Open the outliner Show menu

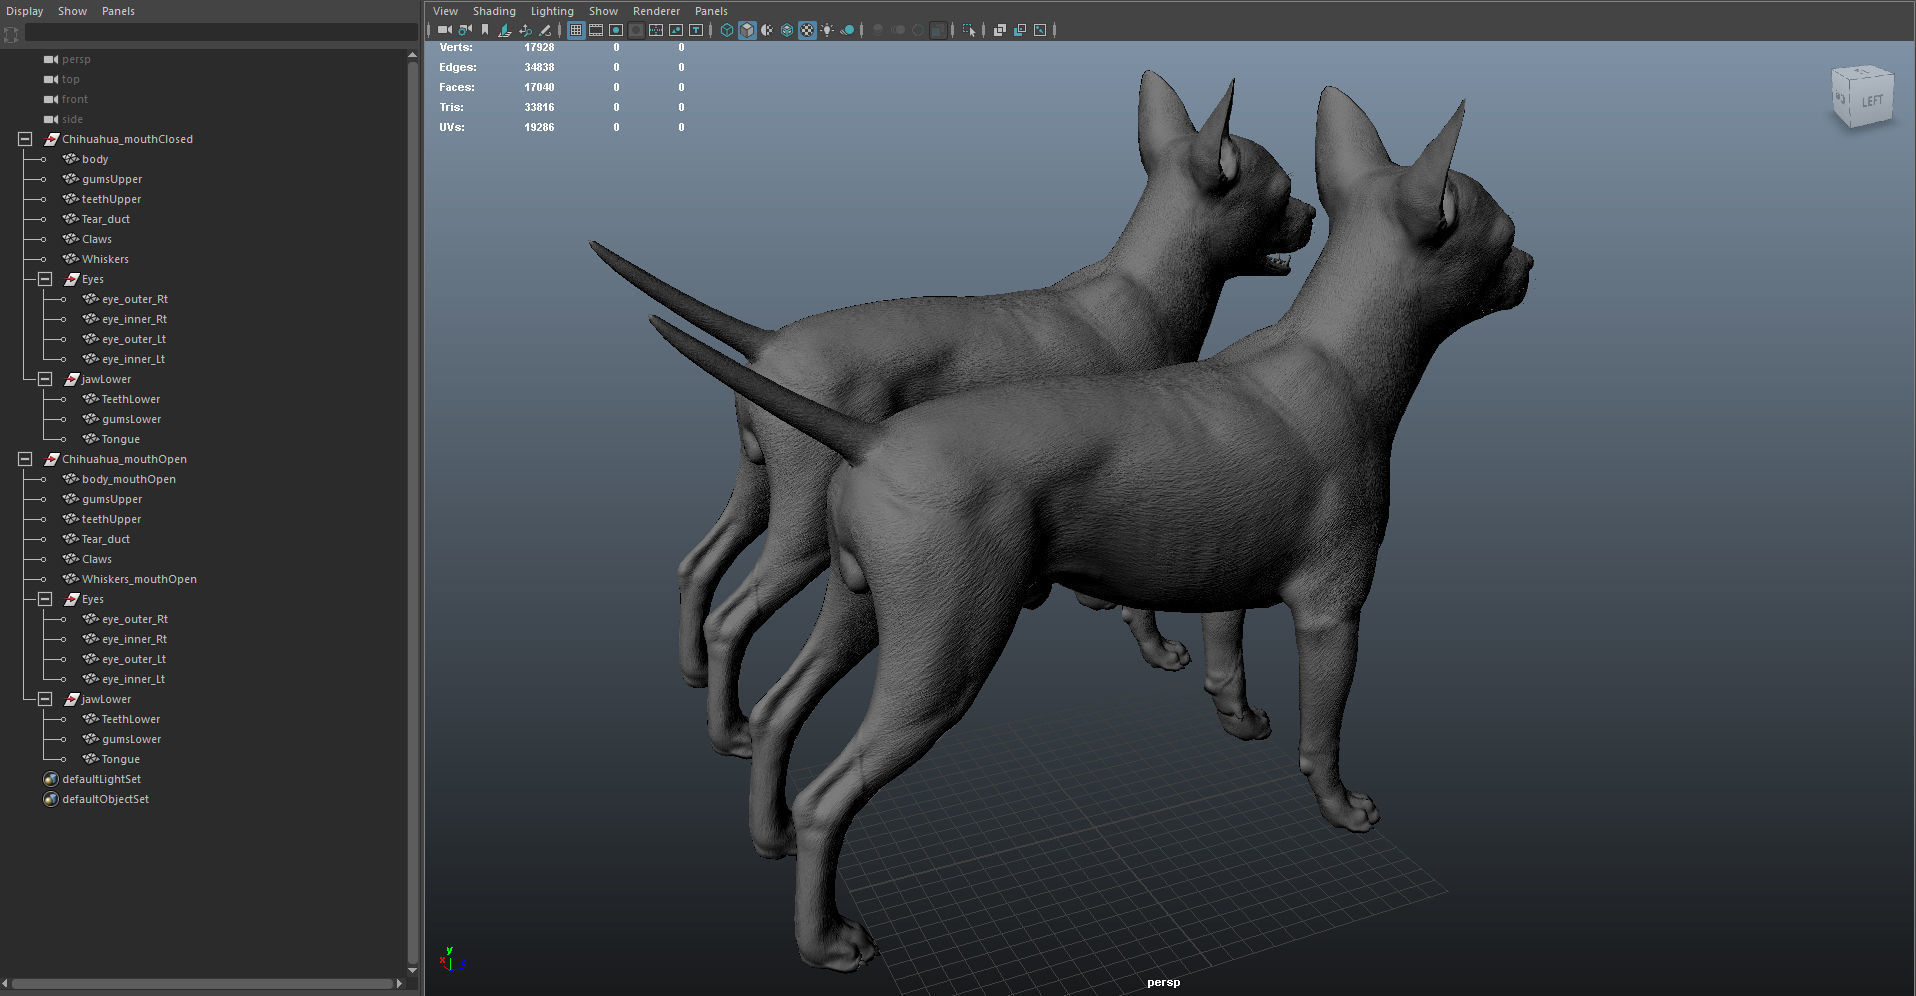click(x=72, y=11)
